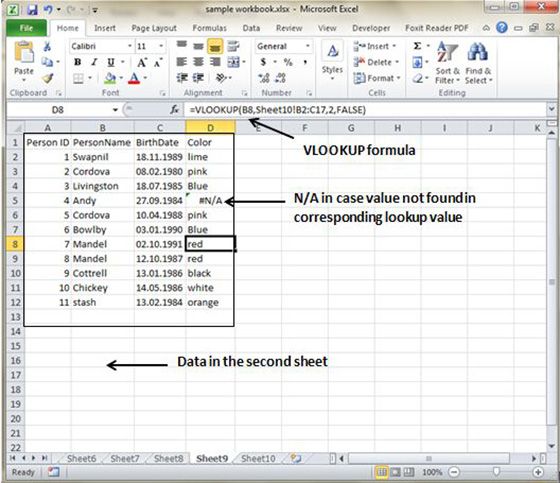
Task: Click the AutoSum sigma icon
Action: tap(417, 46)
